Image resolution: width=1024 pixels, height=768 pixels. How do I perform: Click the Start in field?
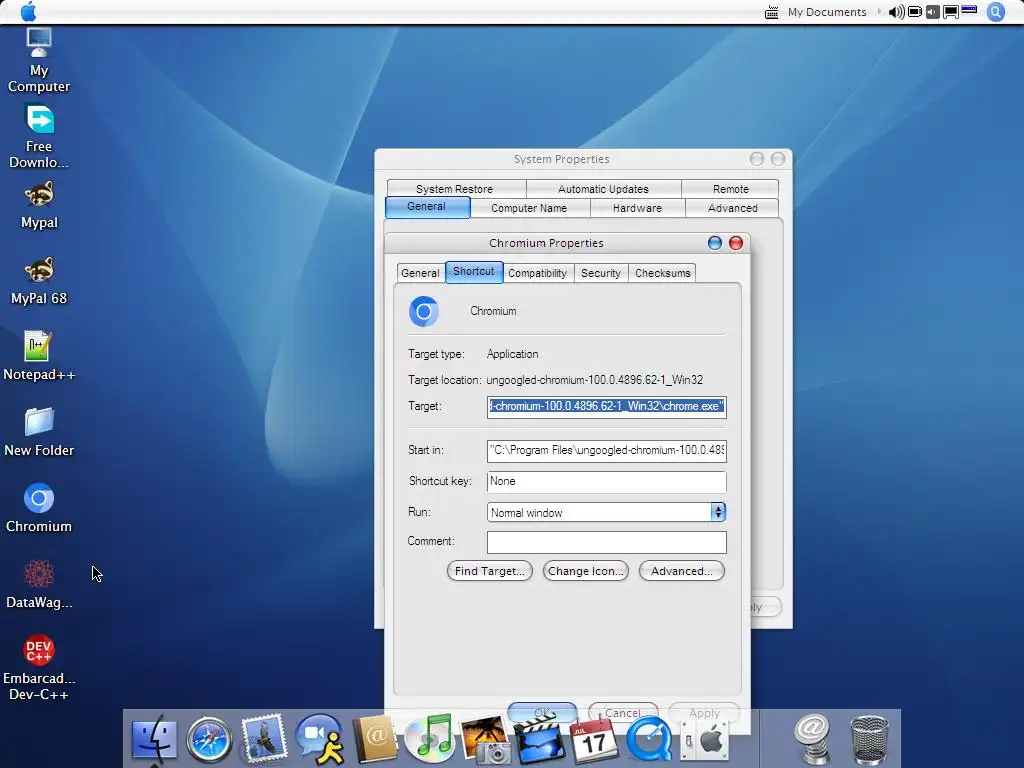point(607,451)
